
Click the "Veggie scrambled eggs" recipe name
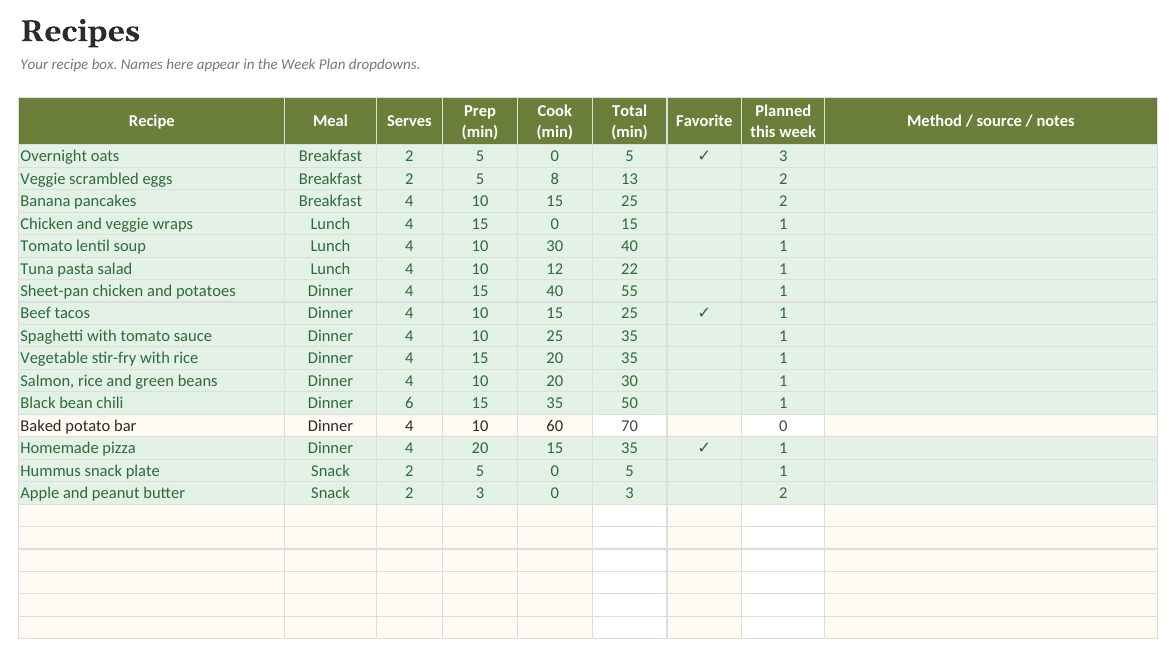[x=152, y=178]
